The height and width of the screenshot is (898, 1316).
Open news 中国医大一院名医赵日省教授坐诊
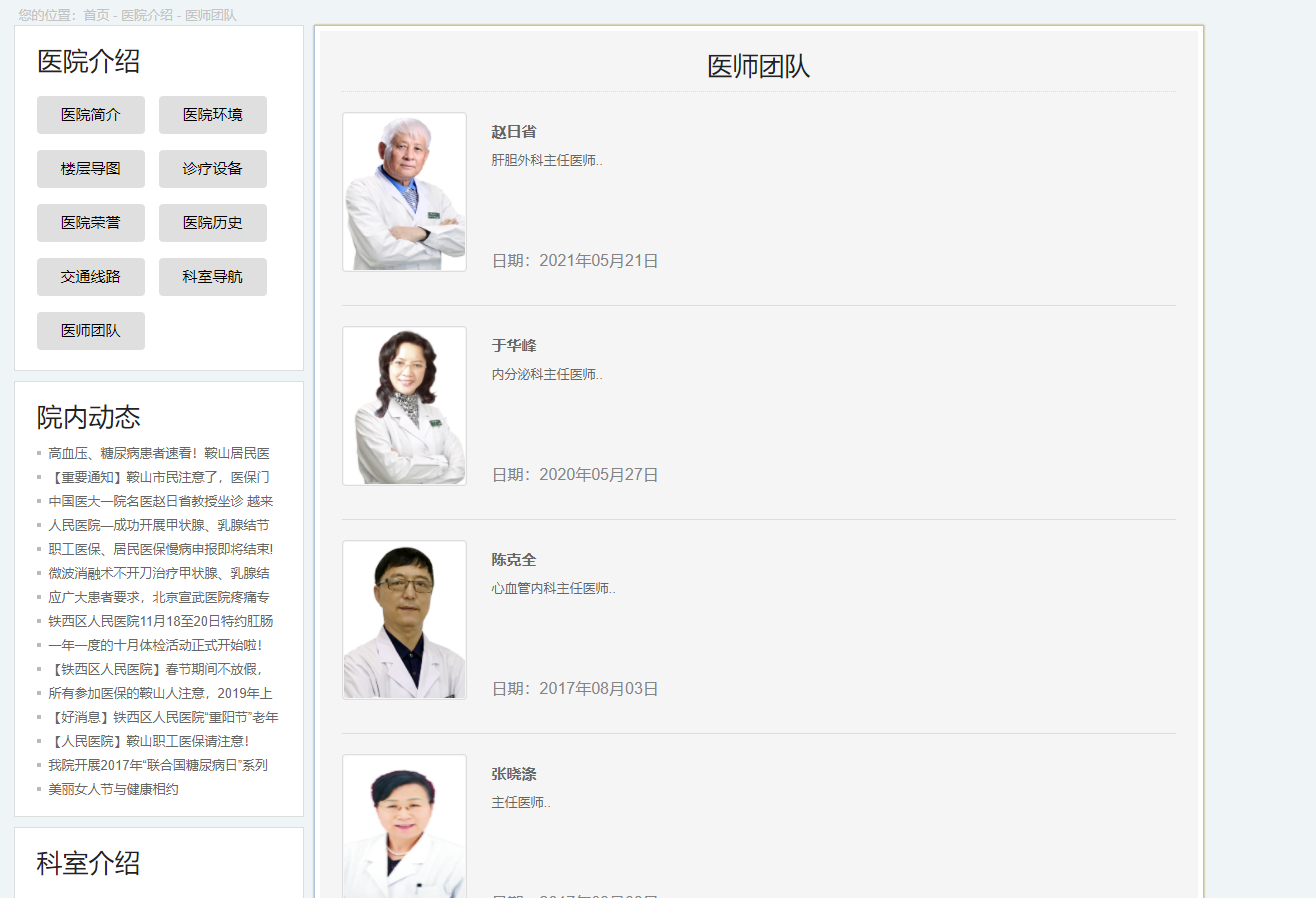pos(161,501)
